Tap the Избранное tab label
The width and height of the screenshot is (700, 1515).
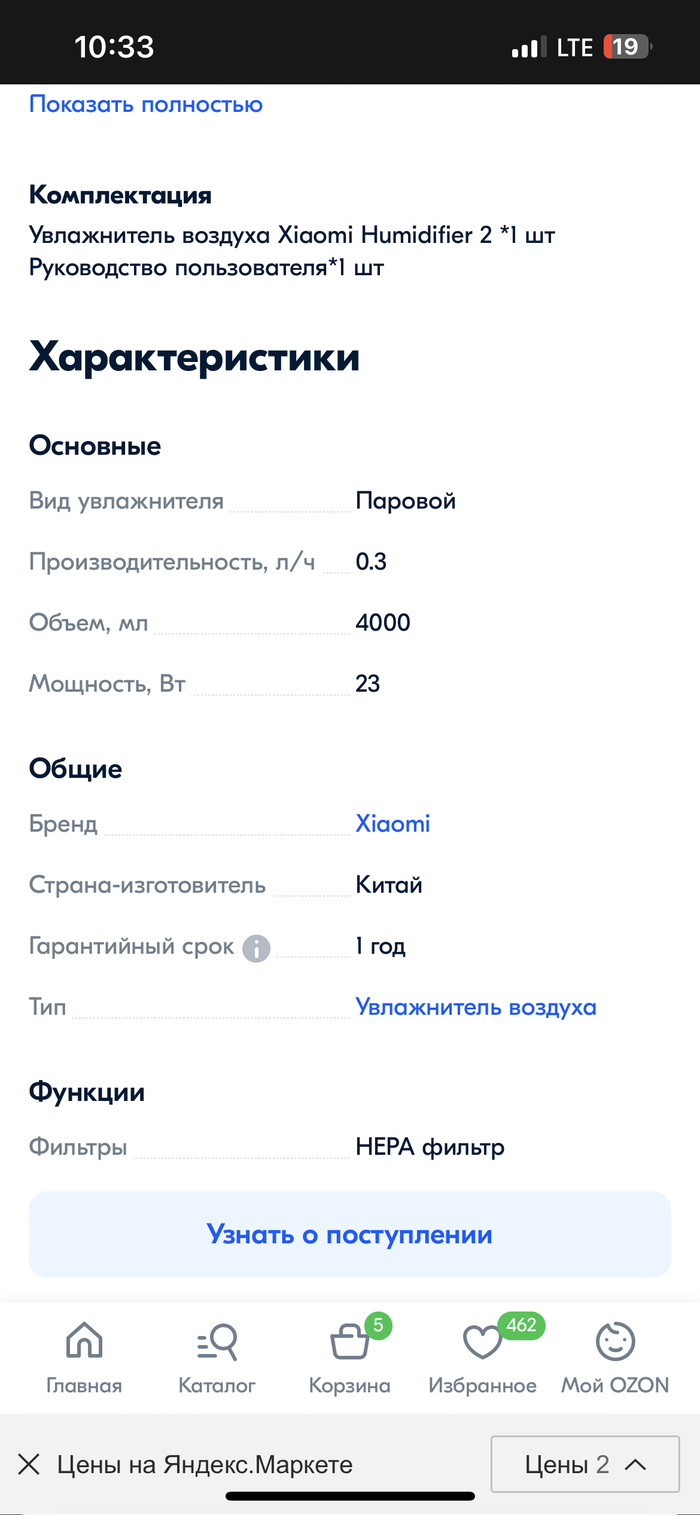pos(482,1386)
